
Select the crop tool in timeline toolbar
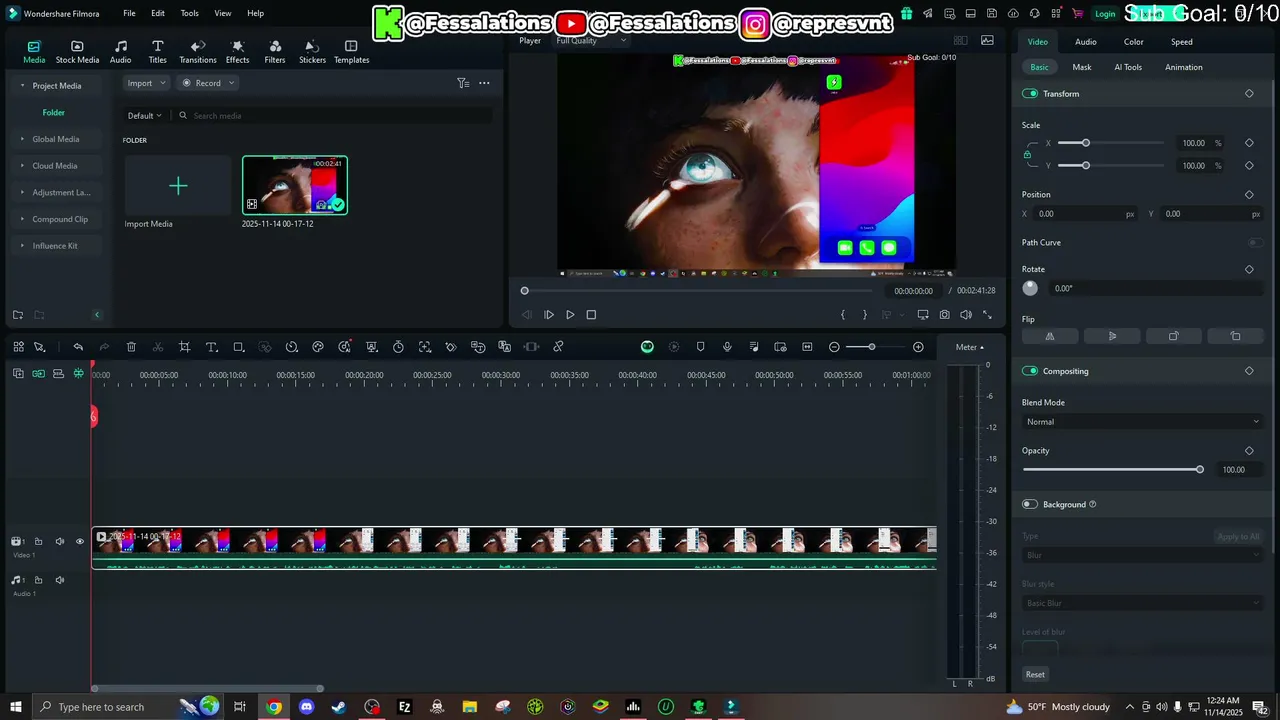pyautogui.click(x=185, y=347)
